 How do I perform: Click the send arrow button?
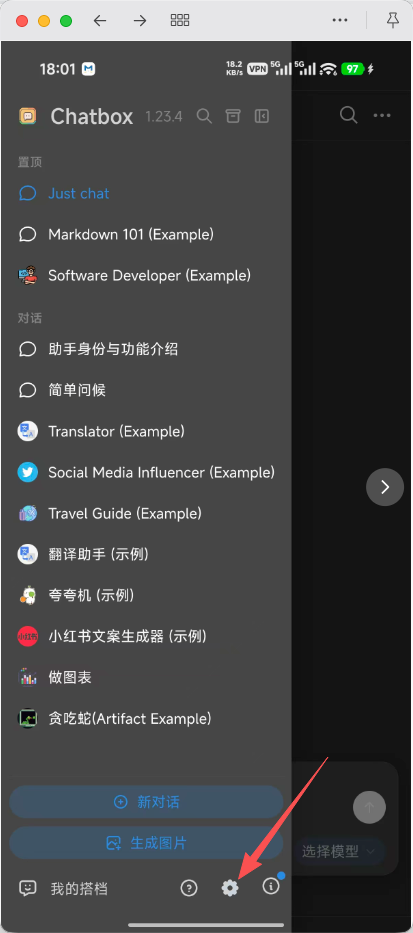coord(369,807)
